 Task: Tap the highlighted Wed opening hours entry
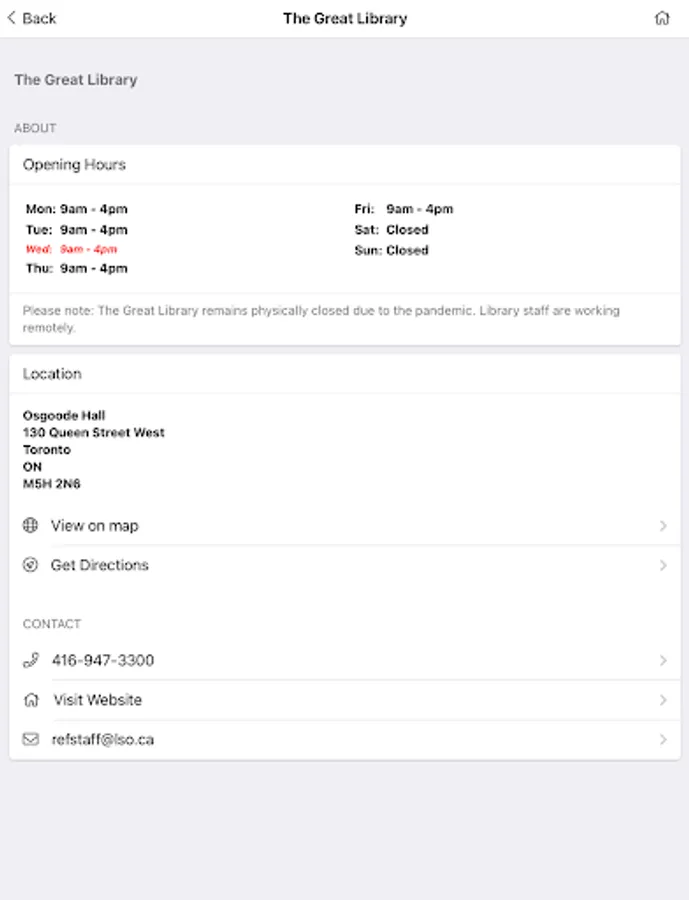pos(72,249)
